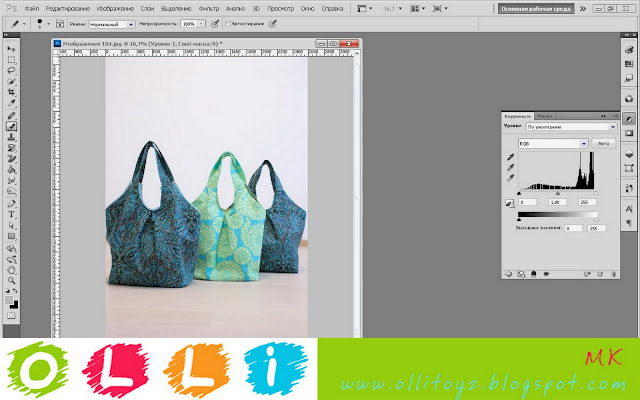This screenshot has width=640, height=400.
Task: Open the Фильтр menu
Action: (x=209, y=8)
